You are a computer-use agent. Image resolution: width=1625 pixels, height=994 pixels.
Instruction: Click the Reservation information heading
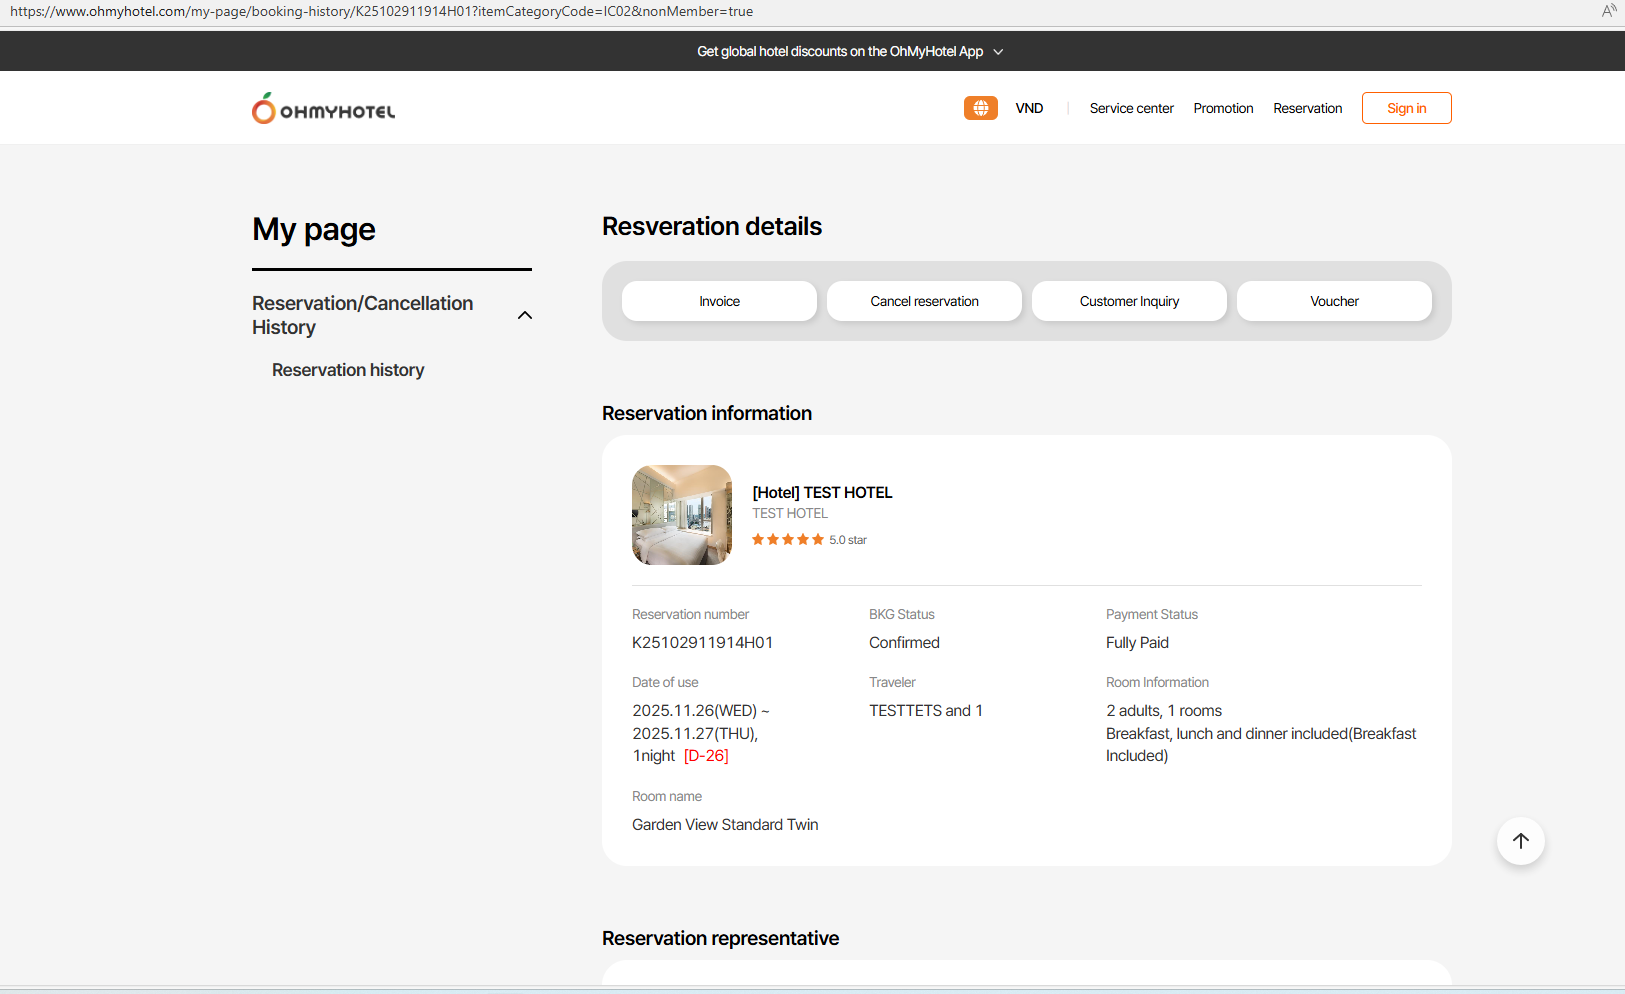click(x=707, y=414)
